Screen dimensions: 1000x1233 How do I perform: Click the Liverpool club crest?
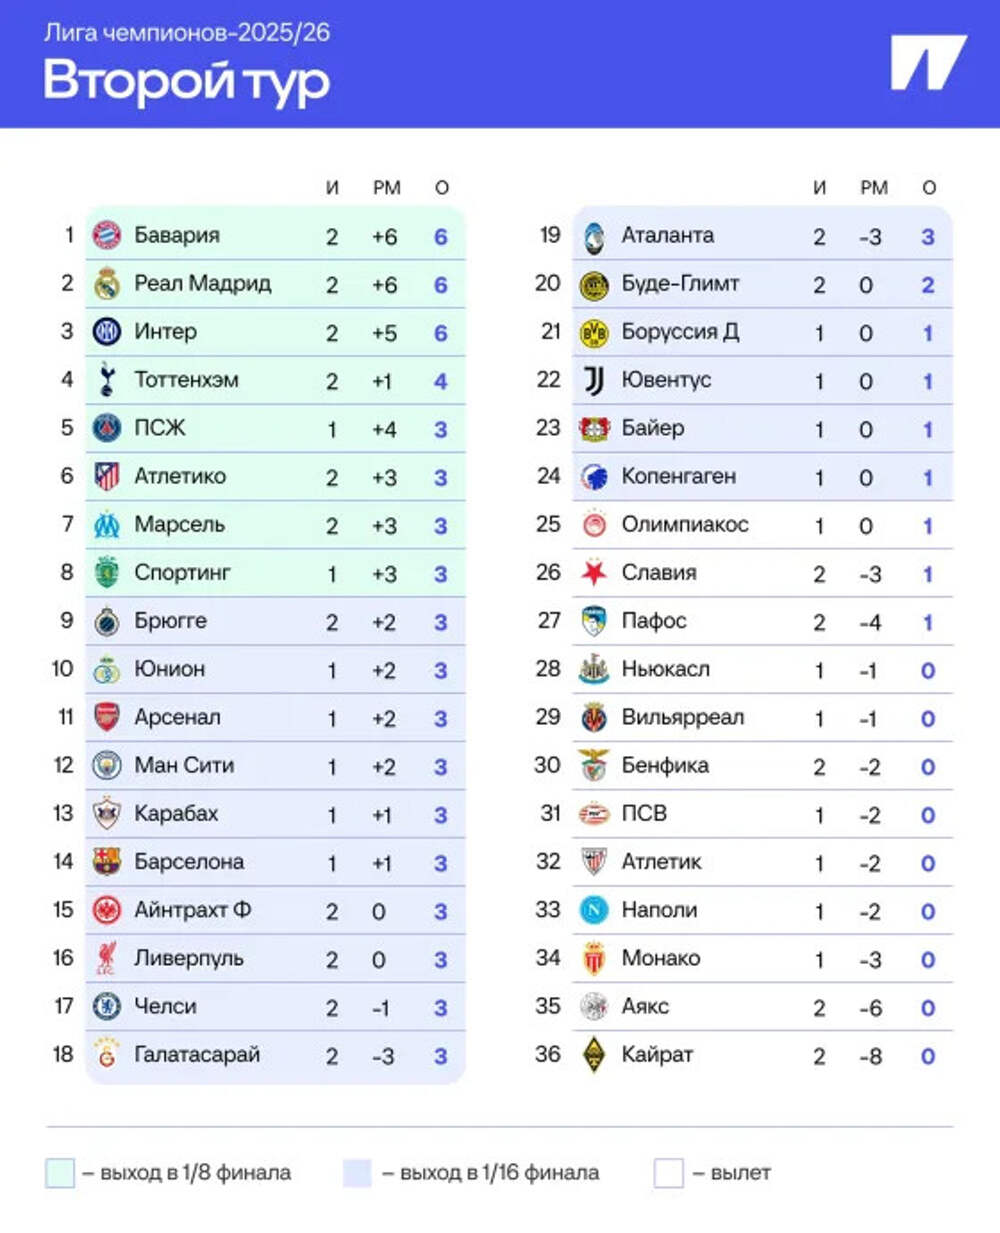point(107,958)
